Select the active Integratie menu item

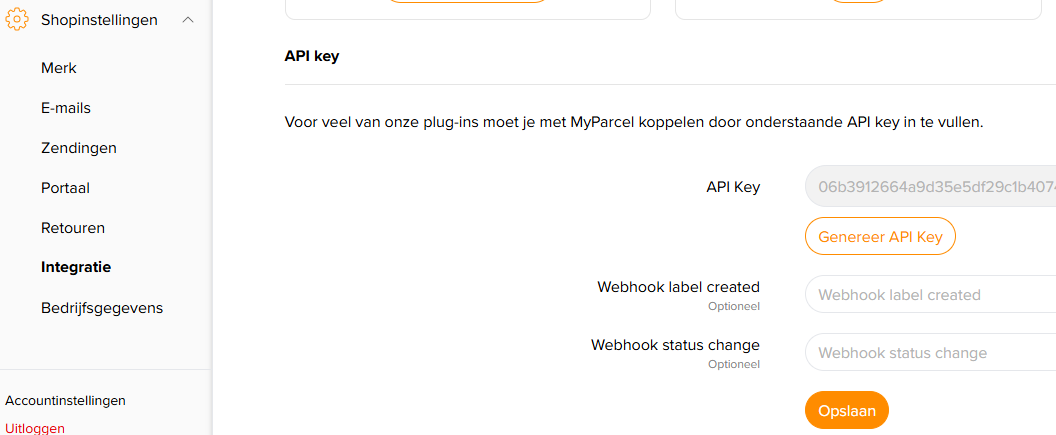click(x=76, y=267)
